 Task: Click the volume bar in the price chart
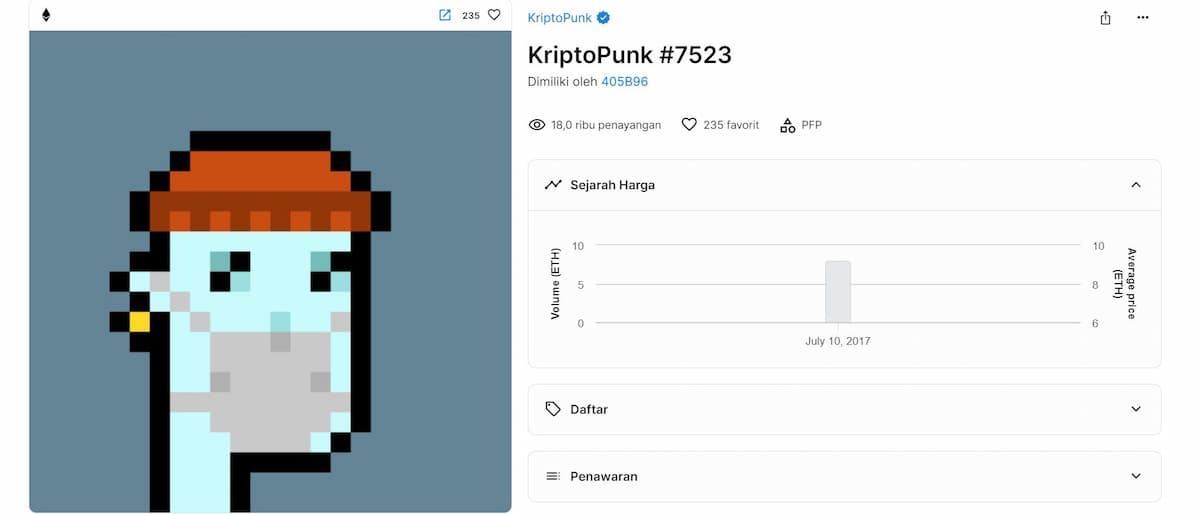pyautogui.click(x=838, y=291)
